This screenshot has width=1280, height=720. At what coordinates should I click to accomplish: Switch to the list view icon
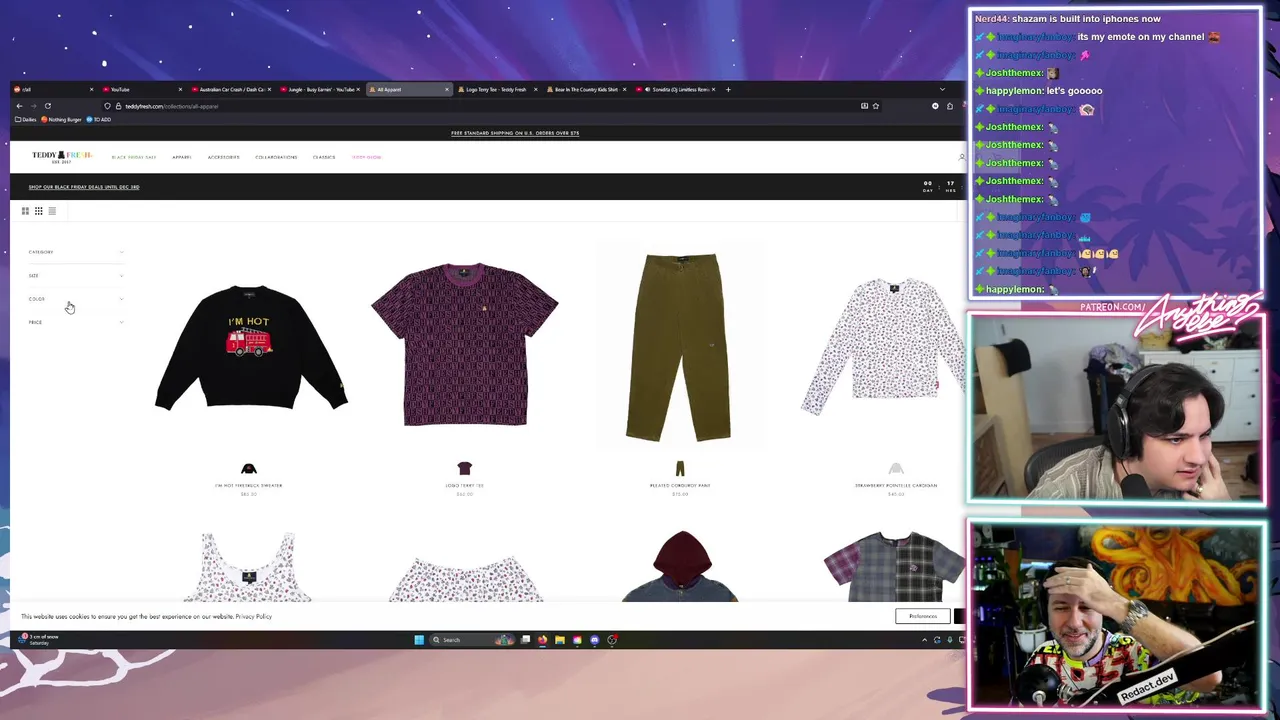tap(52, 211)
